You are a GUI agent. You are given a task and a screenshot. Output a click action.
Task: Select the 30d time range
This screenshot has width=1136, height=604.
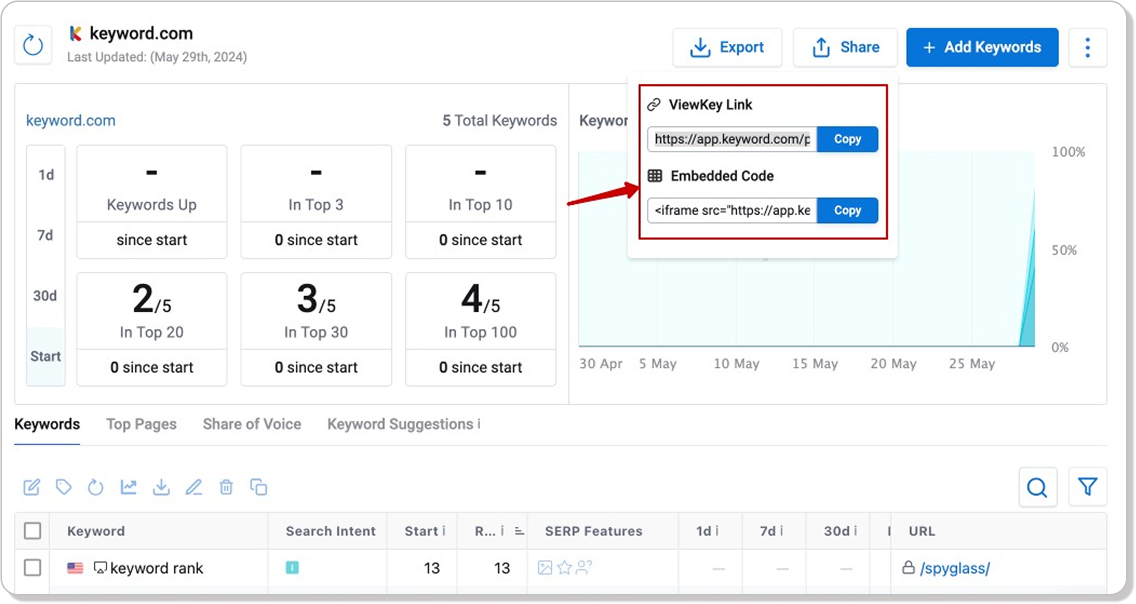point(46,295)
